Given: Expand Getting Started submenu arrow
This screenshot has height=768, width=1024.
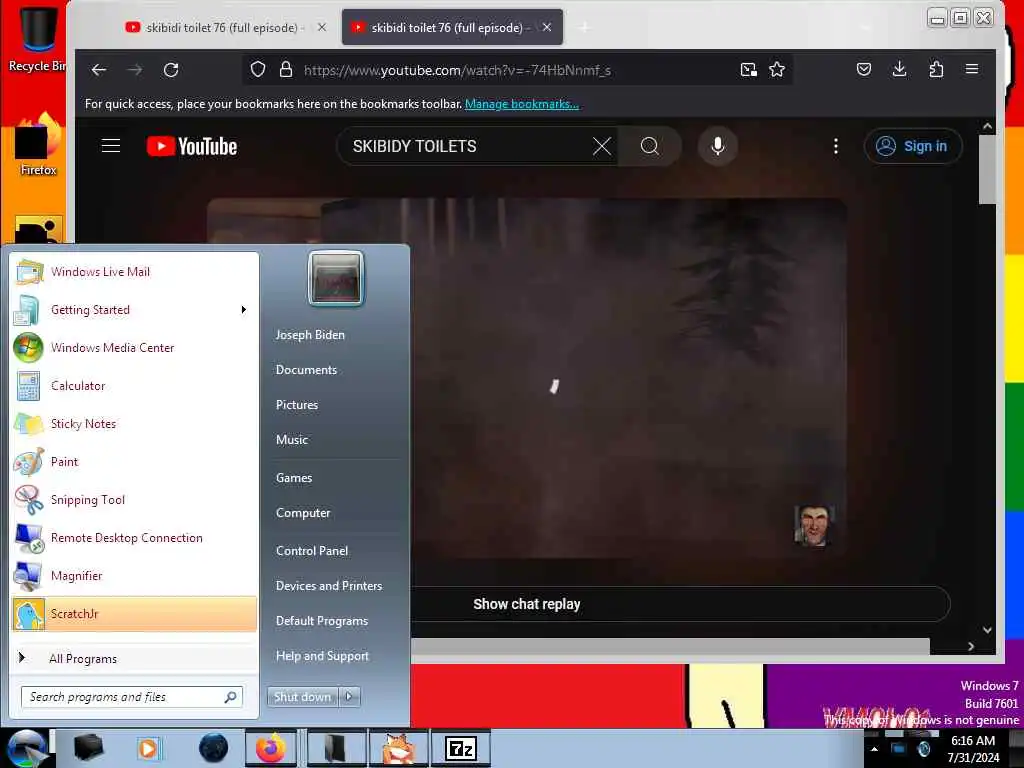Looking at the screenshot, I should tap(244, 310).
